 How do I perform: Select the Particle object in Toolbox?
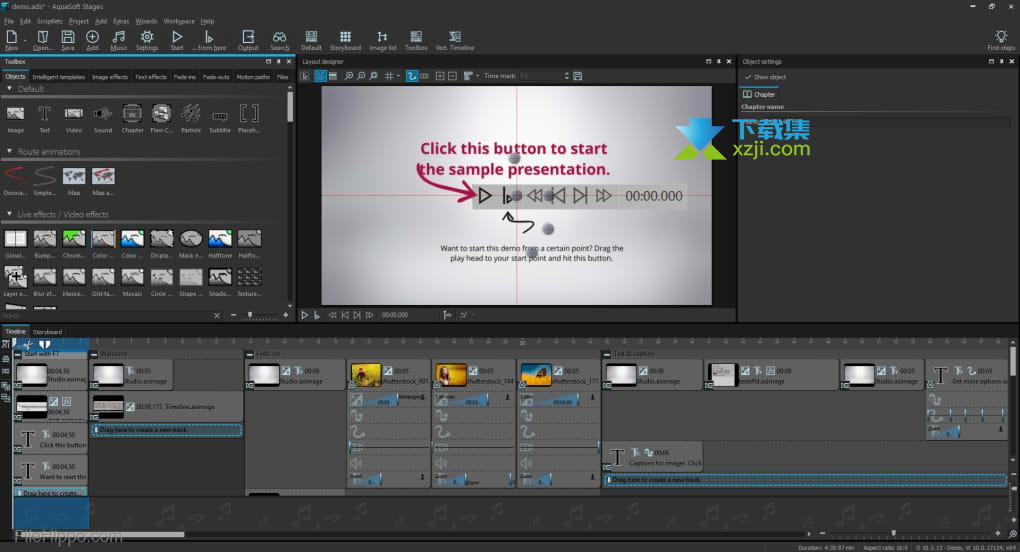tap(191, 118)
